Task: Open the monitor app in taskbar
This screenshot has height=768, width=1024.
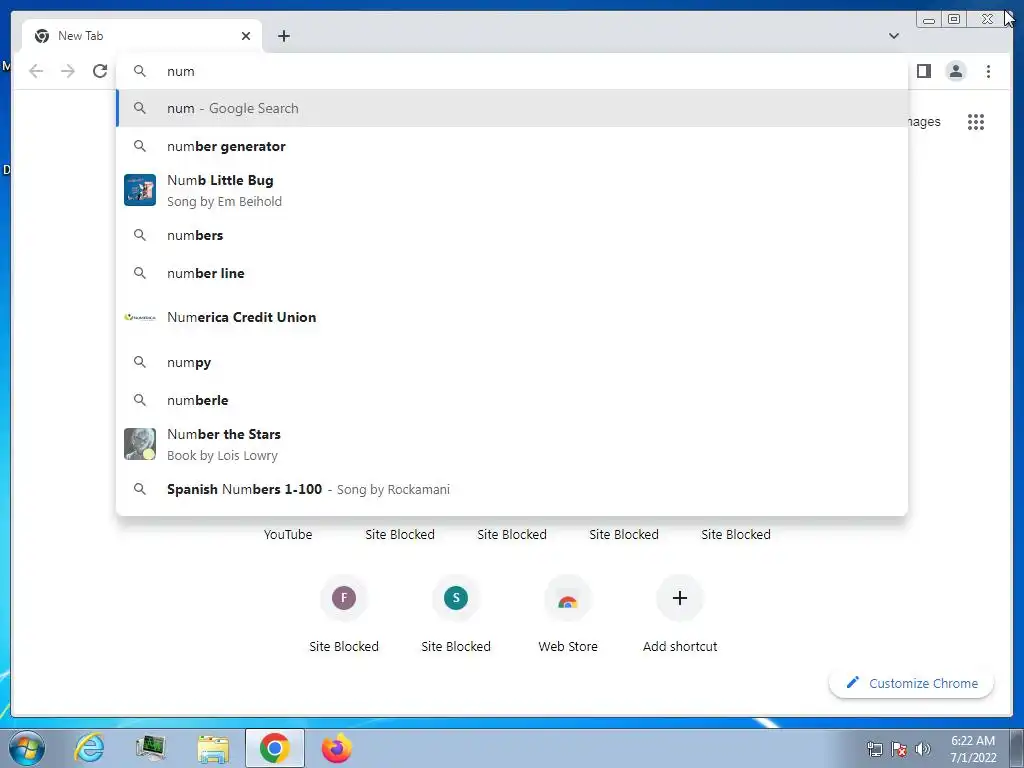Action: 151,748
